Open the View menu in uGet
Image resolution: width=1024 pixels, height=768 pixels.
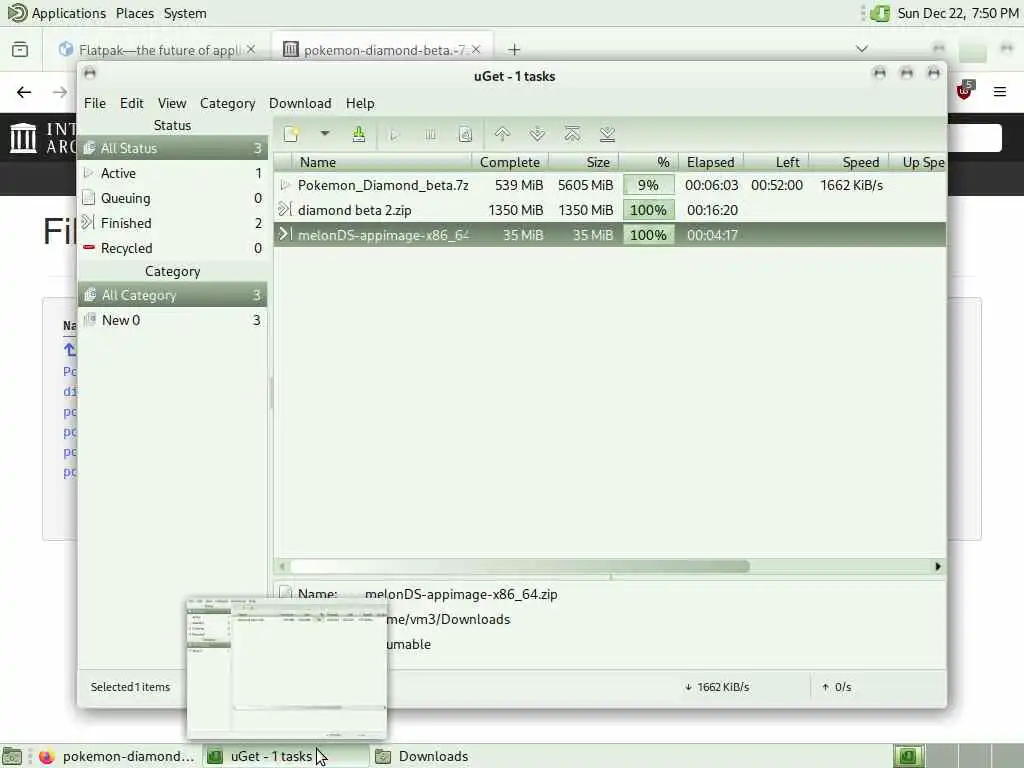(x=172, y=103)
